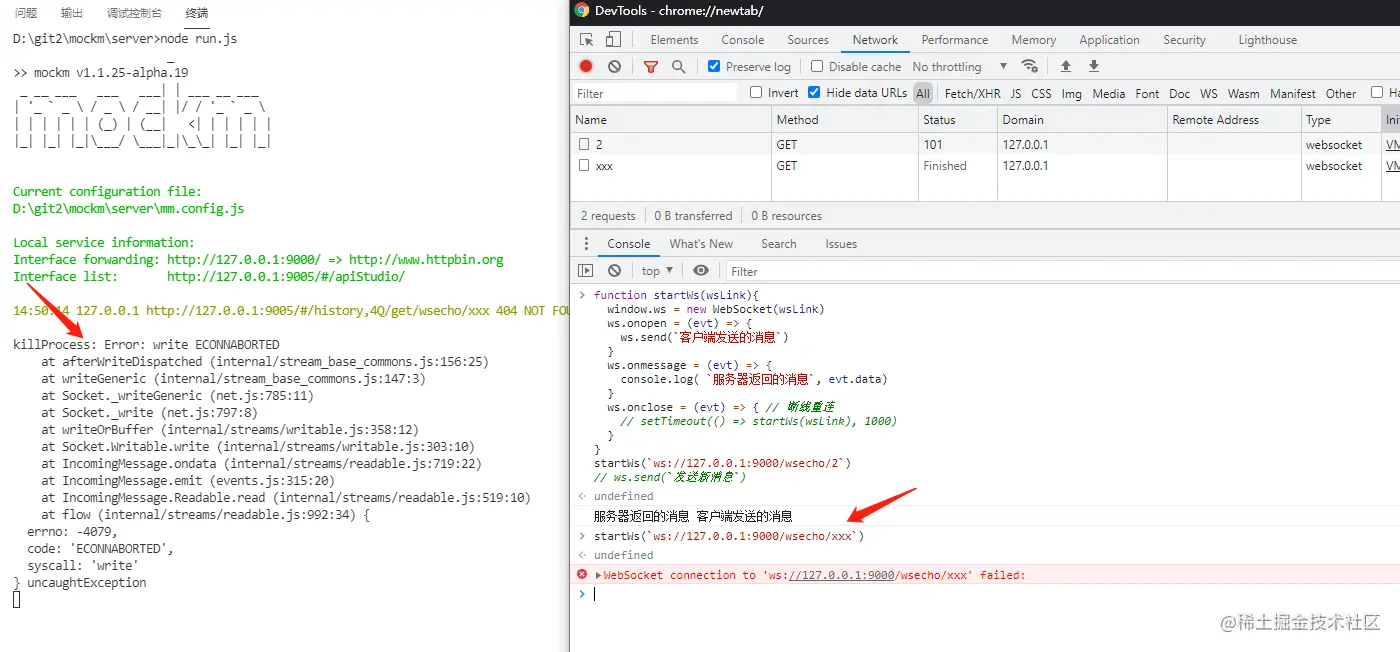
Task: Switch to the 问题 panel tab
Action: click(26, 13)
